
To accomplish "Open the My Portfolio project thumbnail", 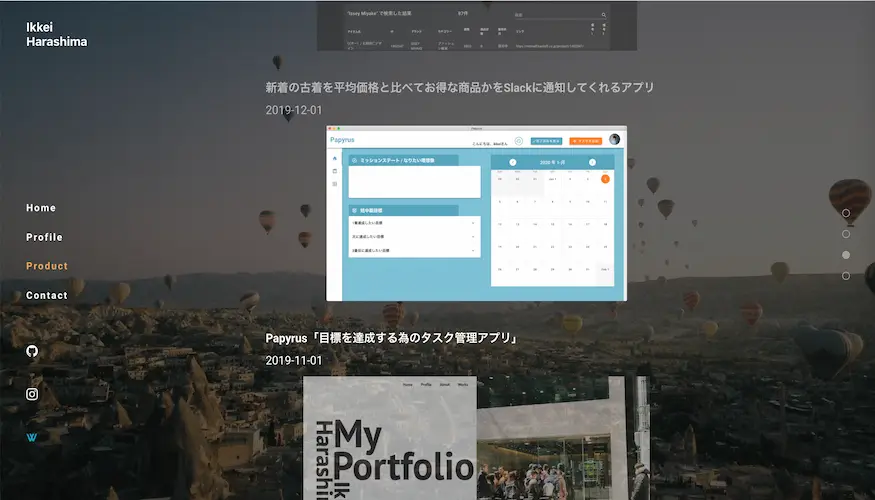I will (476, 438).
